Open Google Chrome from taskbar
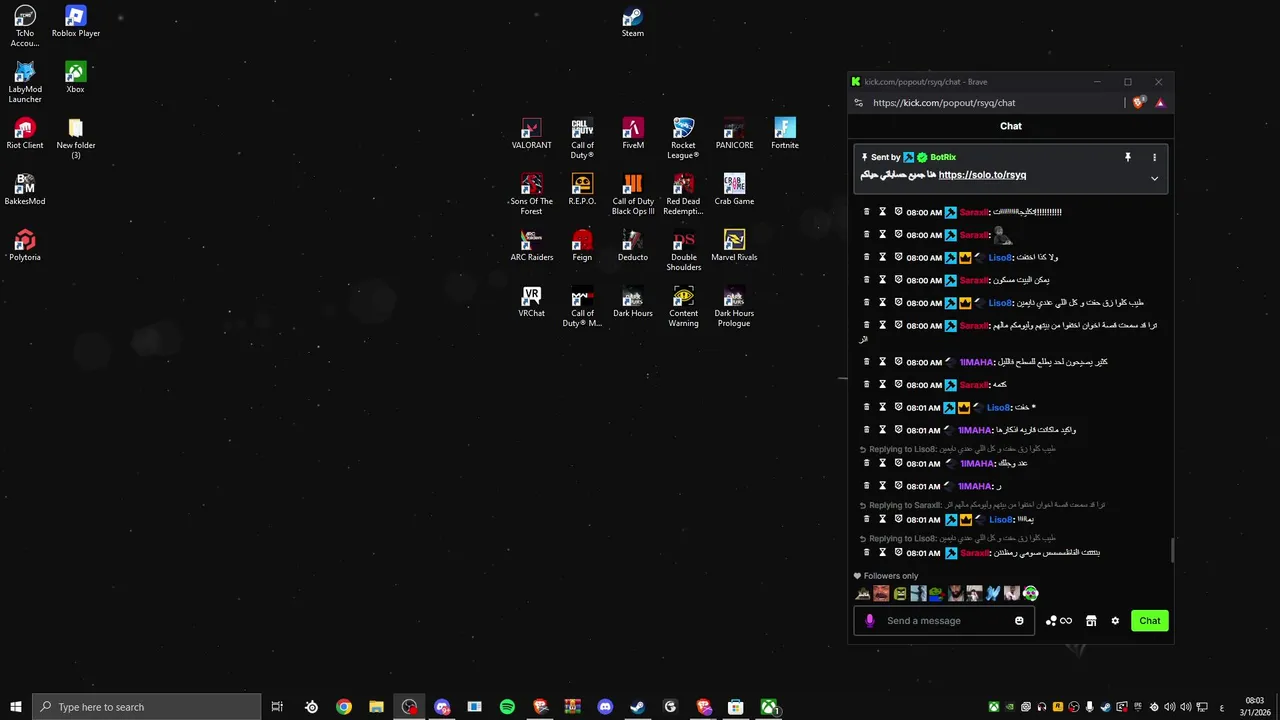 (344, 707)
